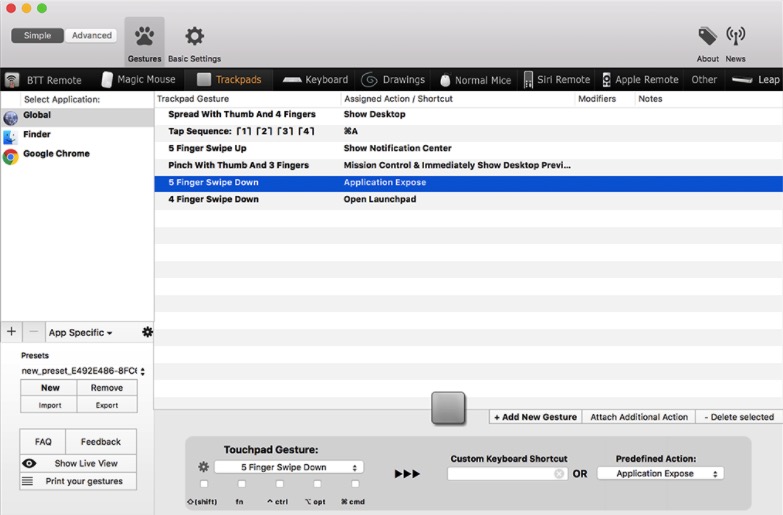Enable the fn modifier checkbox
This screenshot has width=783, height=515.
tap(242, 484)
